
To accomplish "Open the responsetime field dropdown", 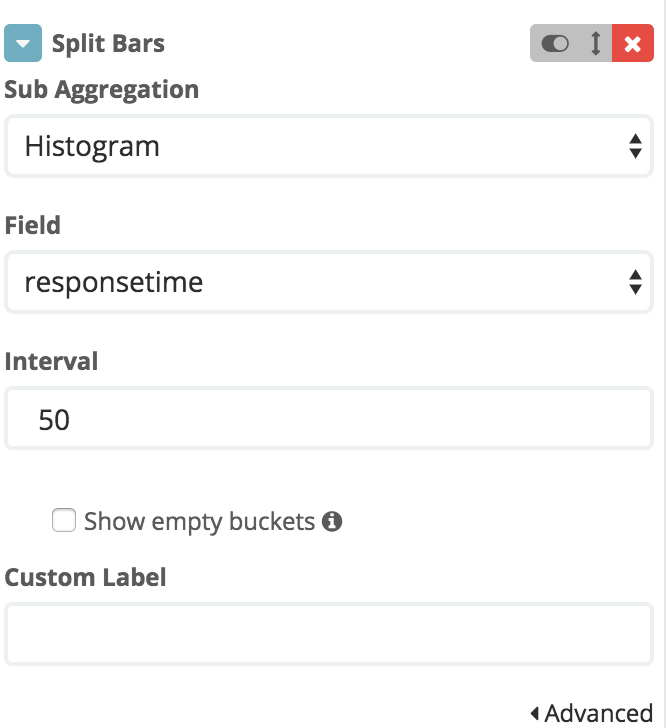I will point(329,282).
